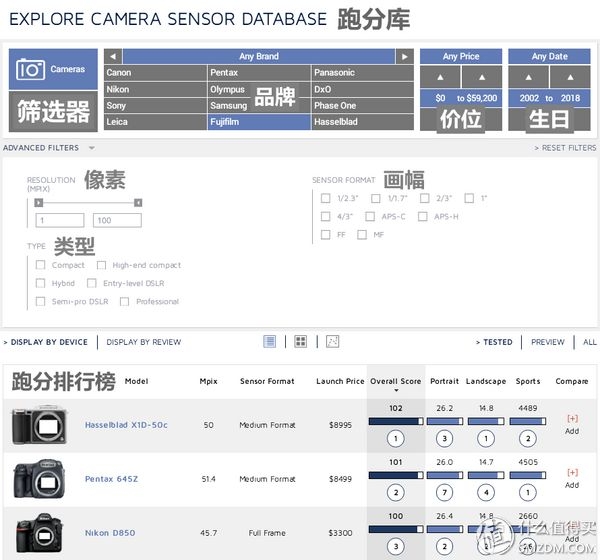
Task: Select Pentax brand filter
Action: coord(259,73)
